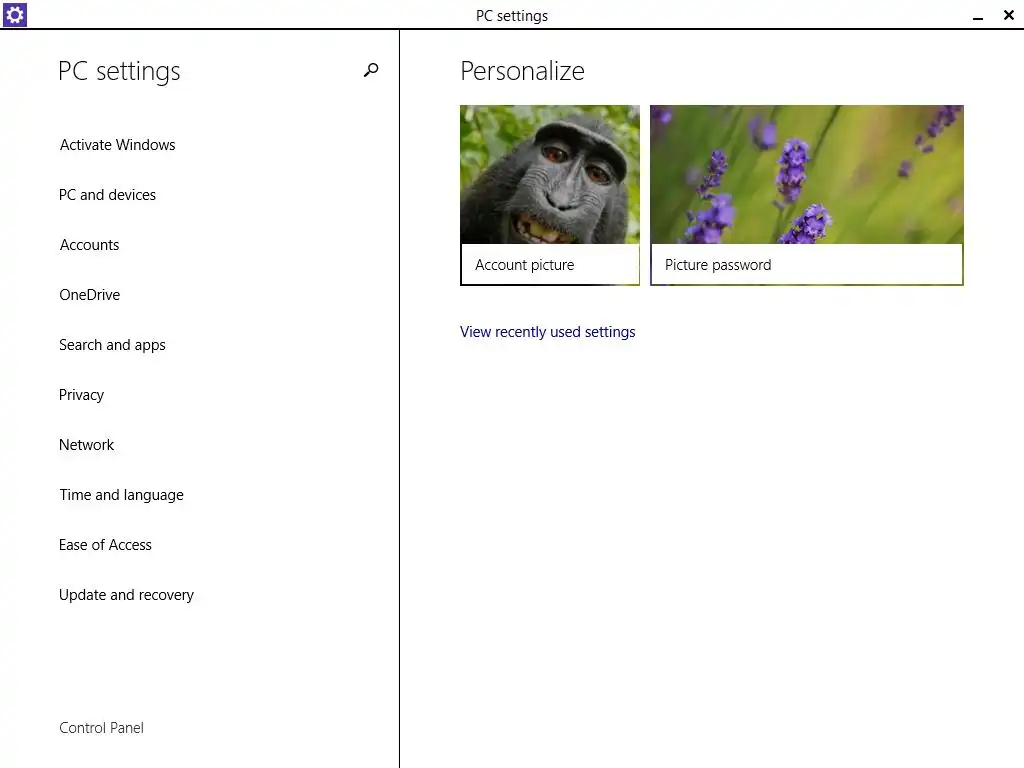The height and width of the screenshot is (768, 1024).
Task: Go to Time and language
Action: [x=121, y=495]
